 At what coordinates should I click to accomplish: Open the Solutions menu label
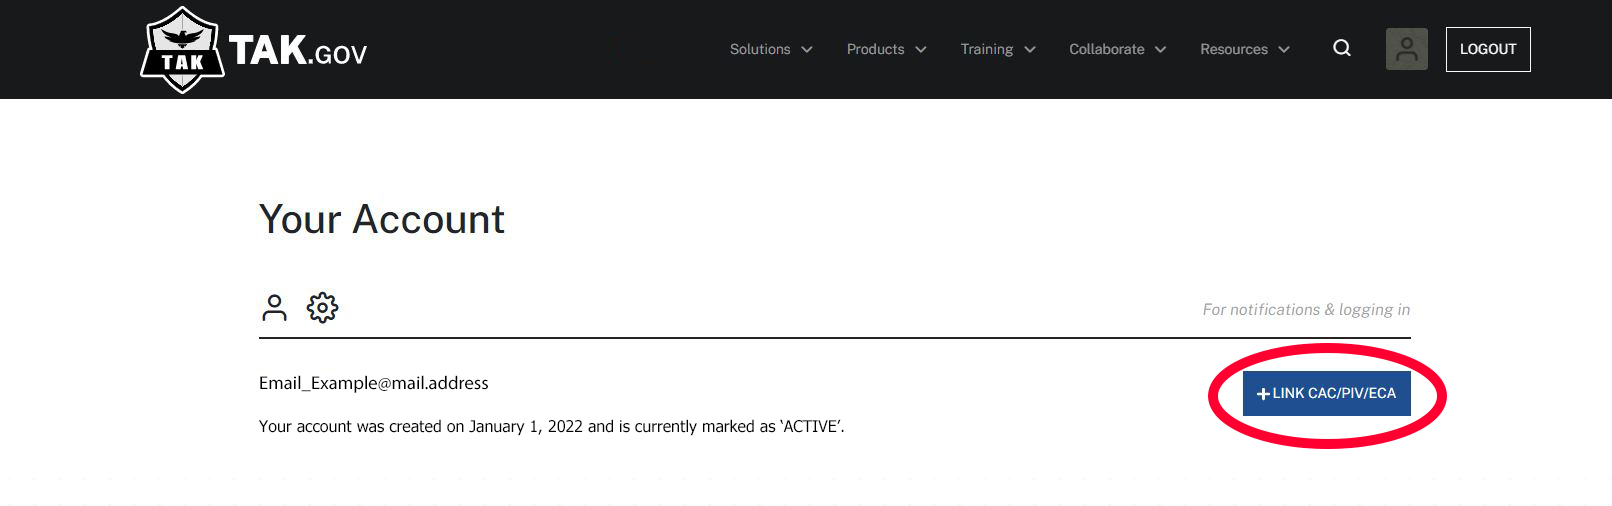click(760, 49)
